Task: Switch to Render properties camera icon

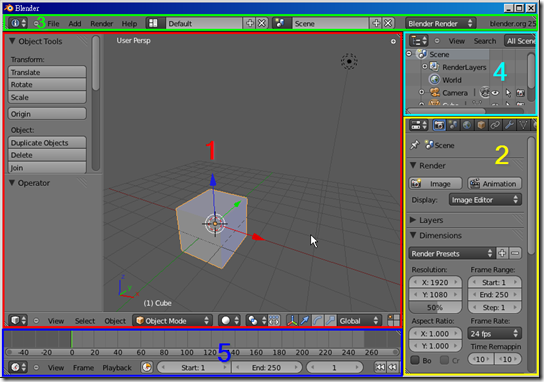Action: 439,125
